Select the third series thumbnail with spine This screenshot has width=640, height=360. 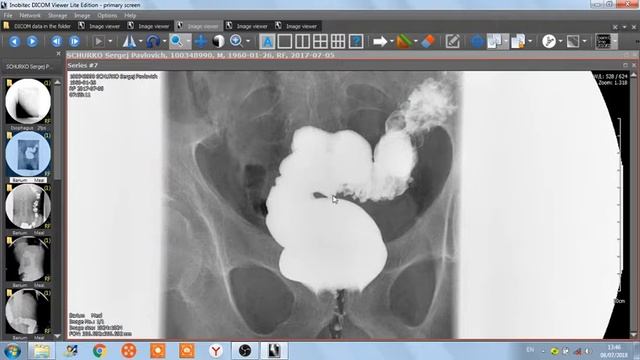(28, 207)
